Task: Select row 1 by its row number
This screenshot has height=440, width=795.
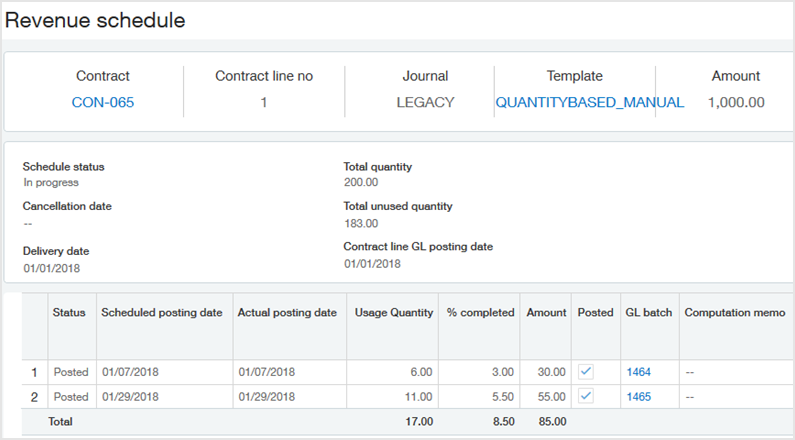Action: (x=35, y=372)
